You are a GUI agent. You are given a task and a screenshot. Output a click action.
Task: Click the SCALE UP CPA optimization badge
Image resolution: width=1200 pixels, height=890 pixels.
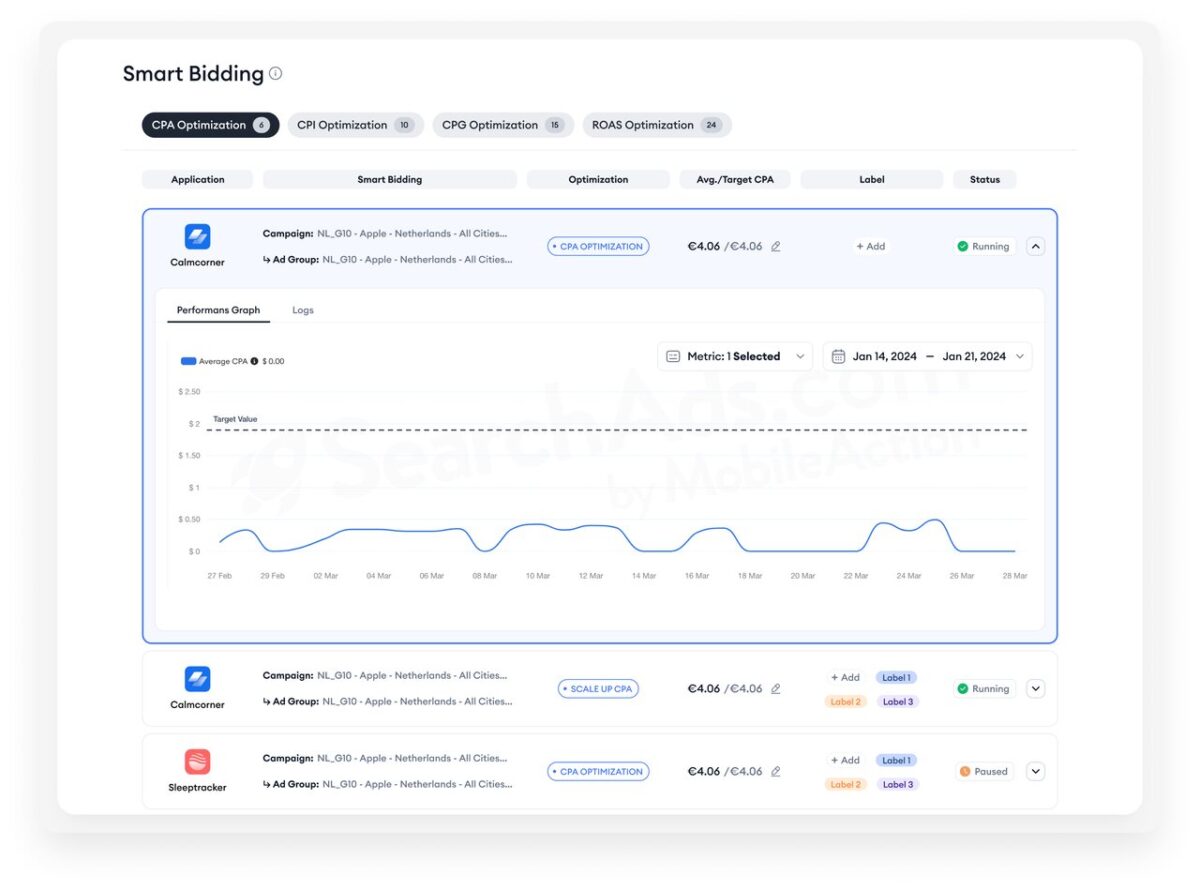coord(598,689)
